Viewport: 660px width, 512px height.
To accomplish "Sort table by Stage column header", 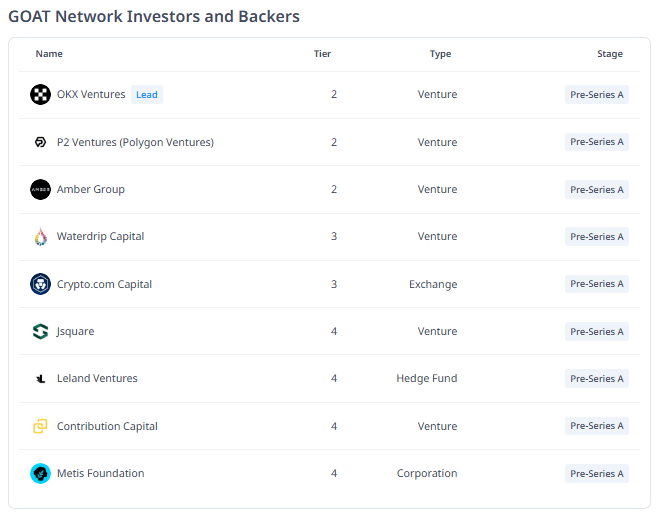I will (x=609, y=54).
